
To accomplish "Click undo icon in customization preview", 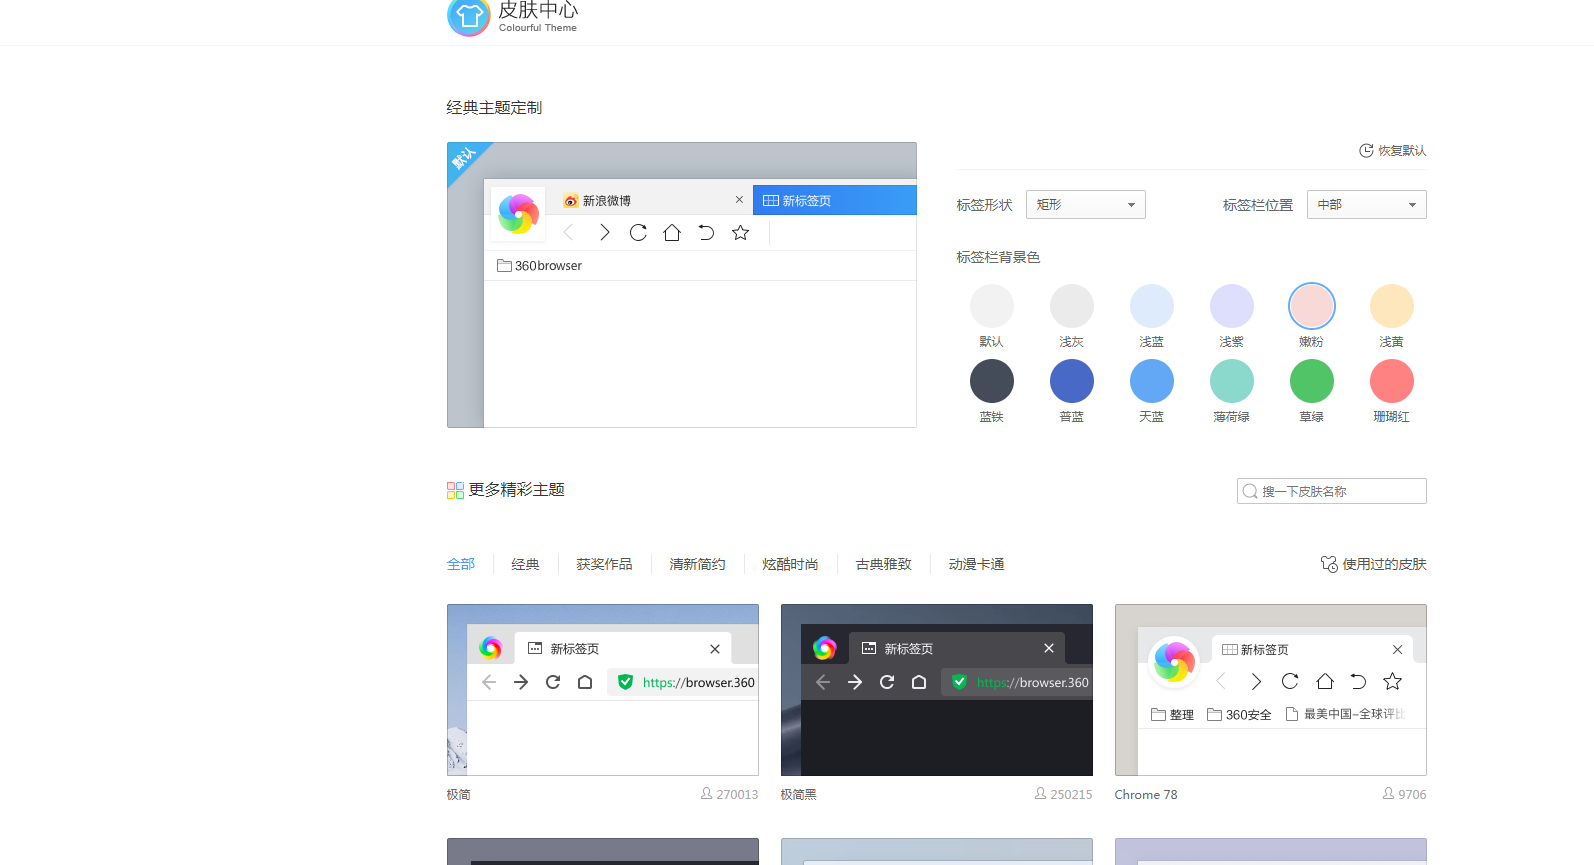I will (x=706, y=233).
